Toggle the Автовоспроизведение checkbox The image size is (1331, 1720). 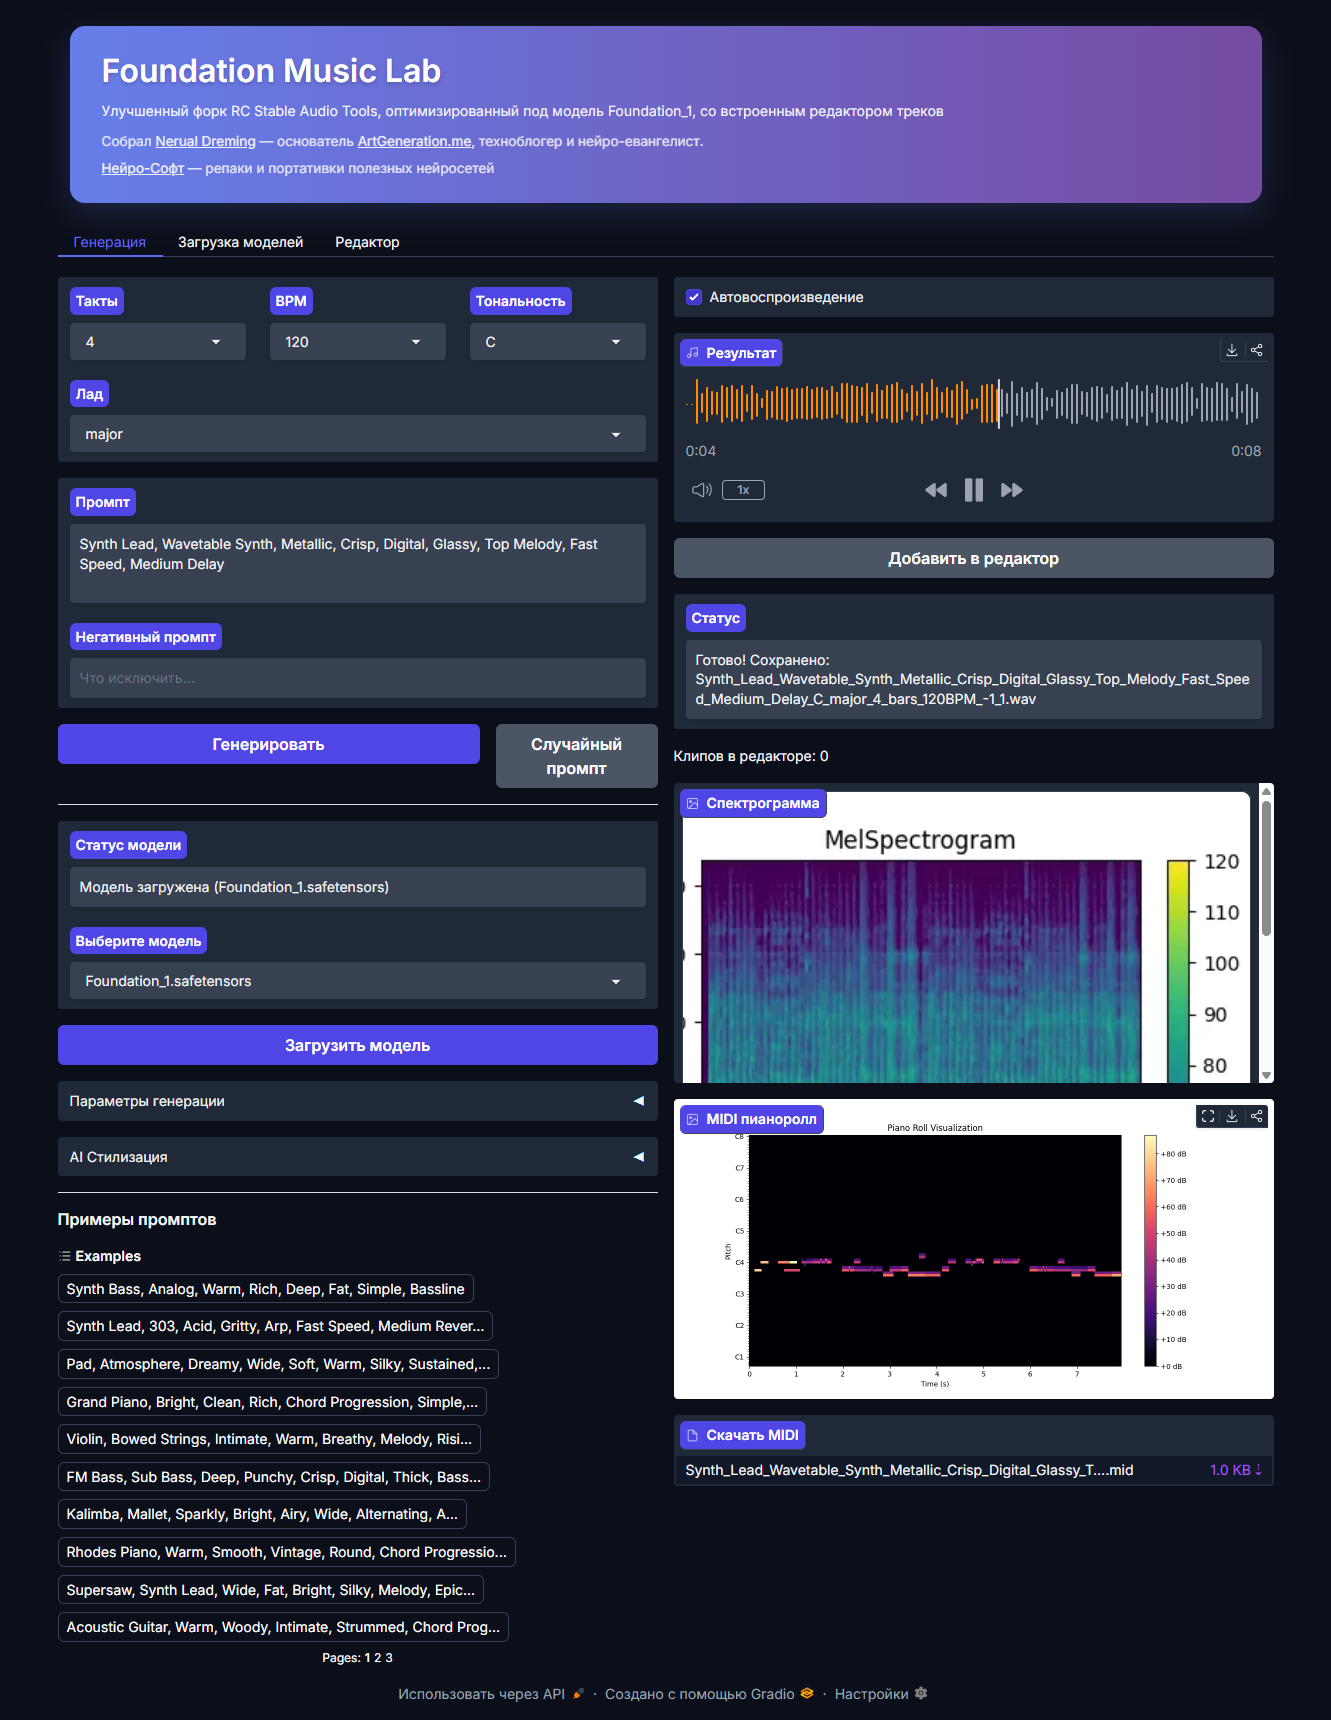coord(694,297)
